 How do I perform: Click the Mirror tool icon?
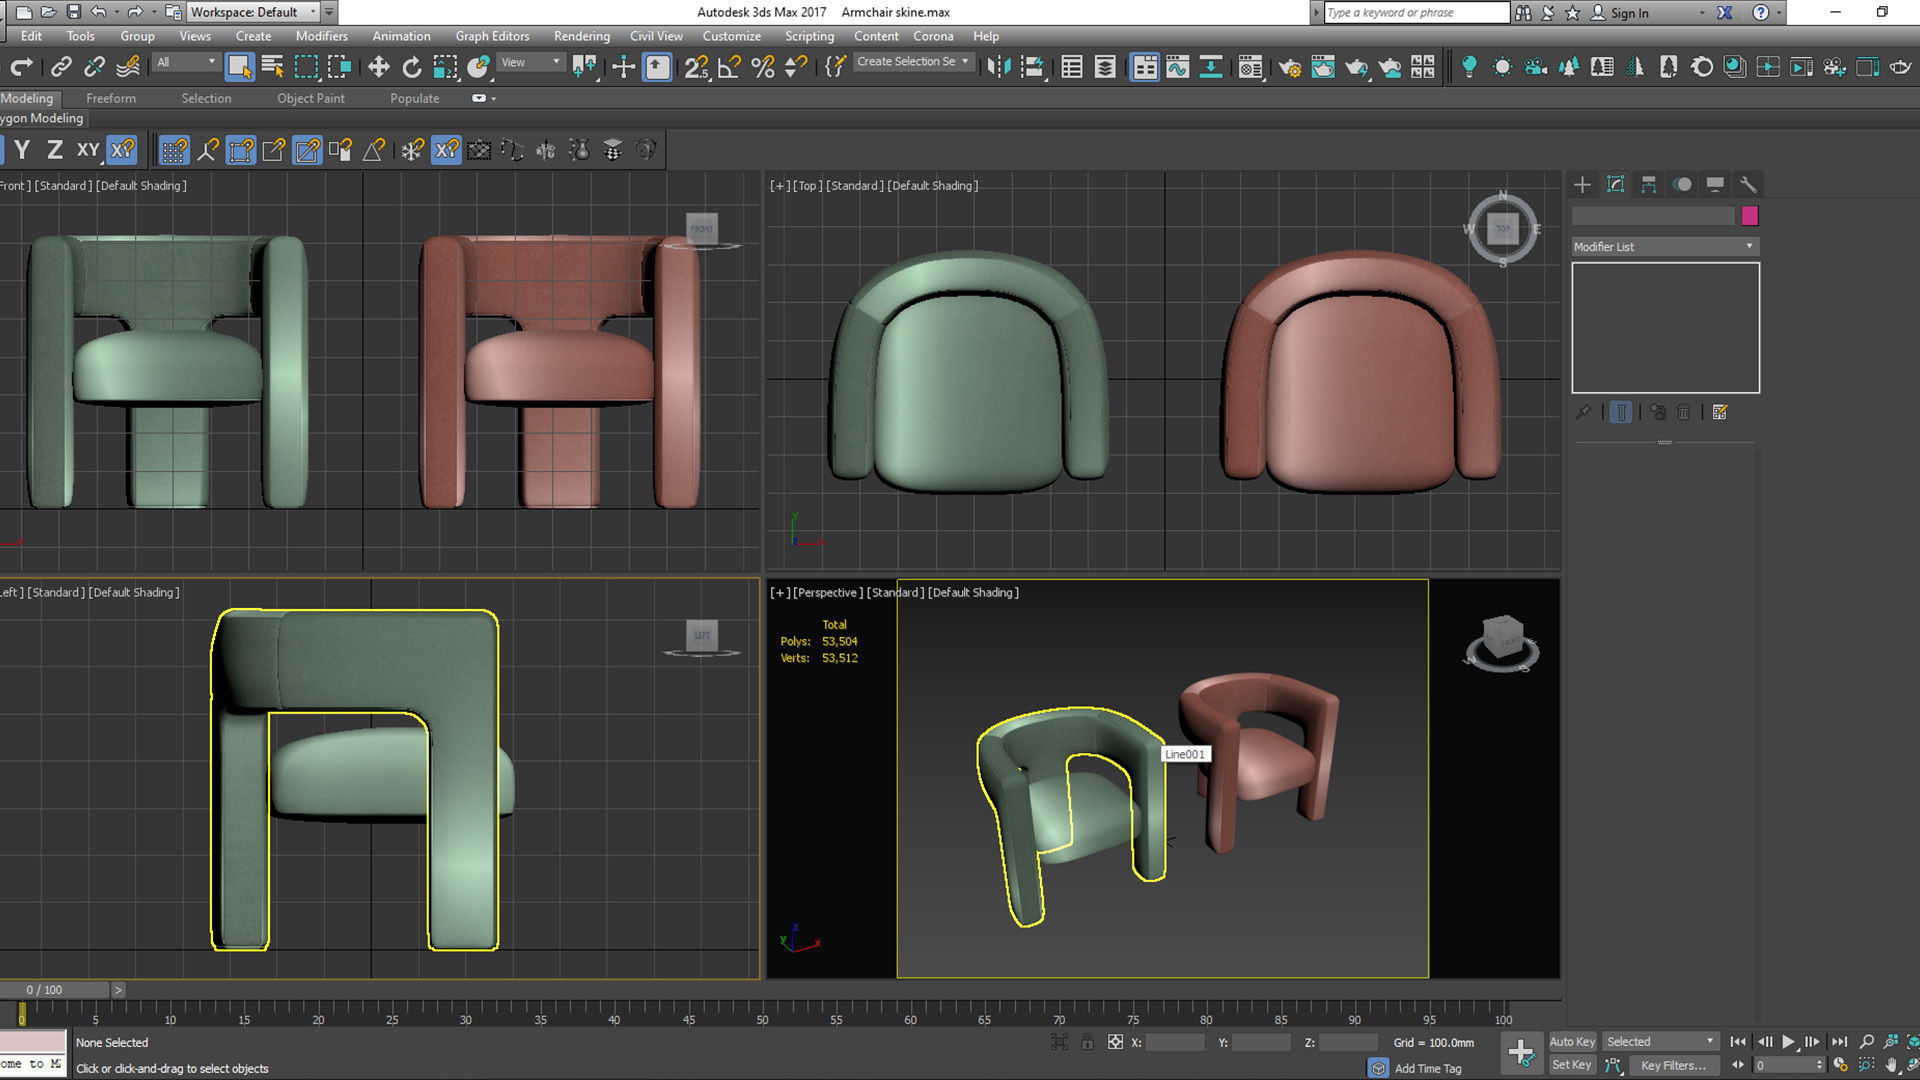click(998, 67)
